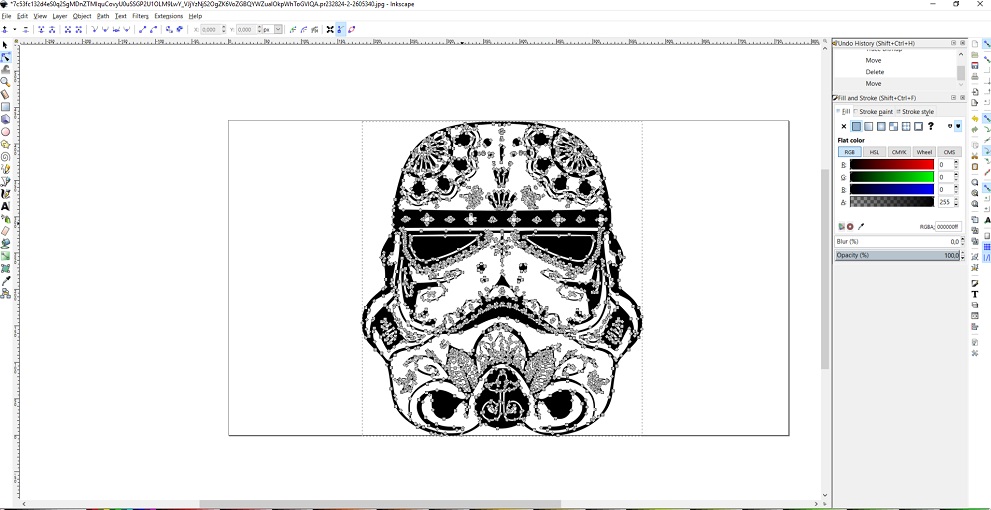Toggle show transformation handles for nodes

click(x=330, y=29)
